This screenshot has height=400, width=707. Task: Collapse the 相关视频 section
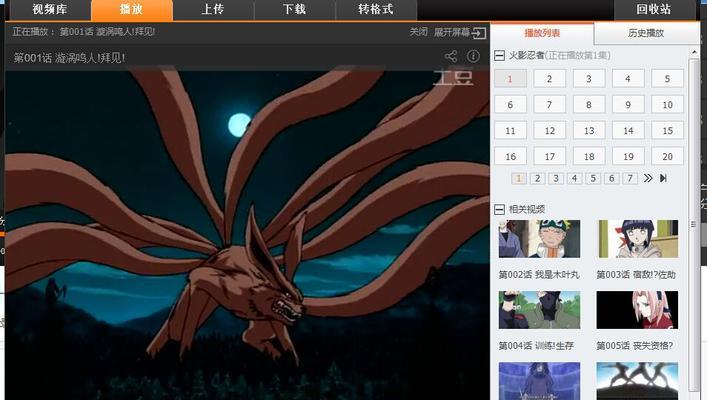tap(499, 209)
